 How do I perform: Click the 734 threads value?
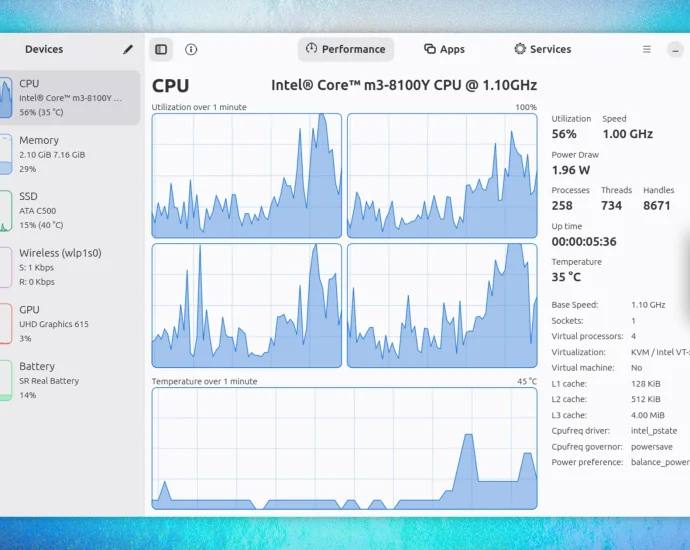612,205
